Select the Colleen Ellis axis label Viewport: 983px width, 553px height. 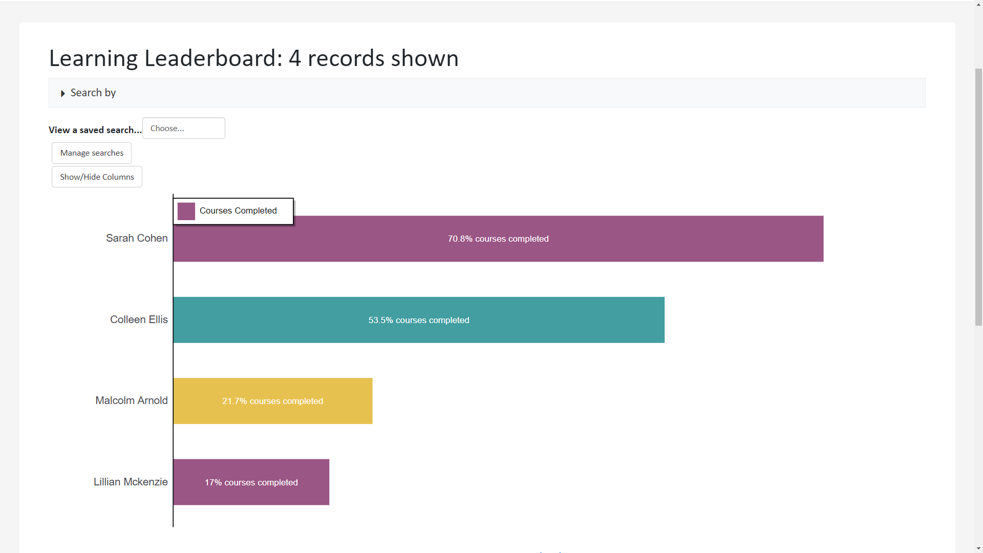(139, 320)
